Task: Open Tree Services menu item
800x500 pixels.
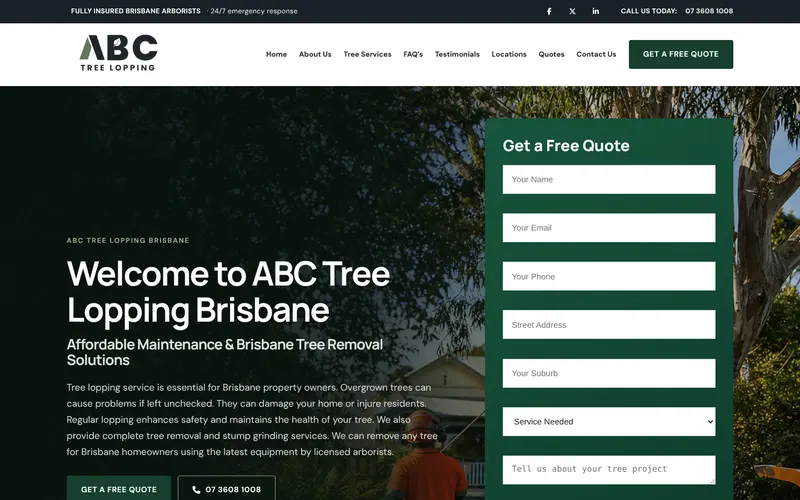Action: tap(367, 54)
